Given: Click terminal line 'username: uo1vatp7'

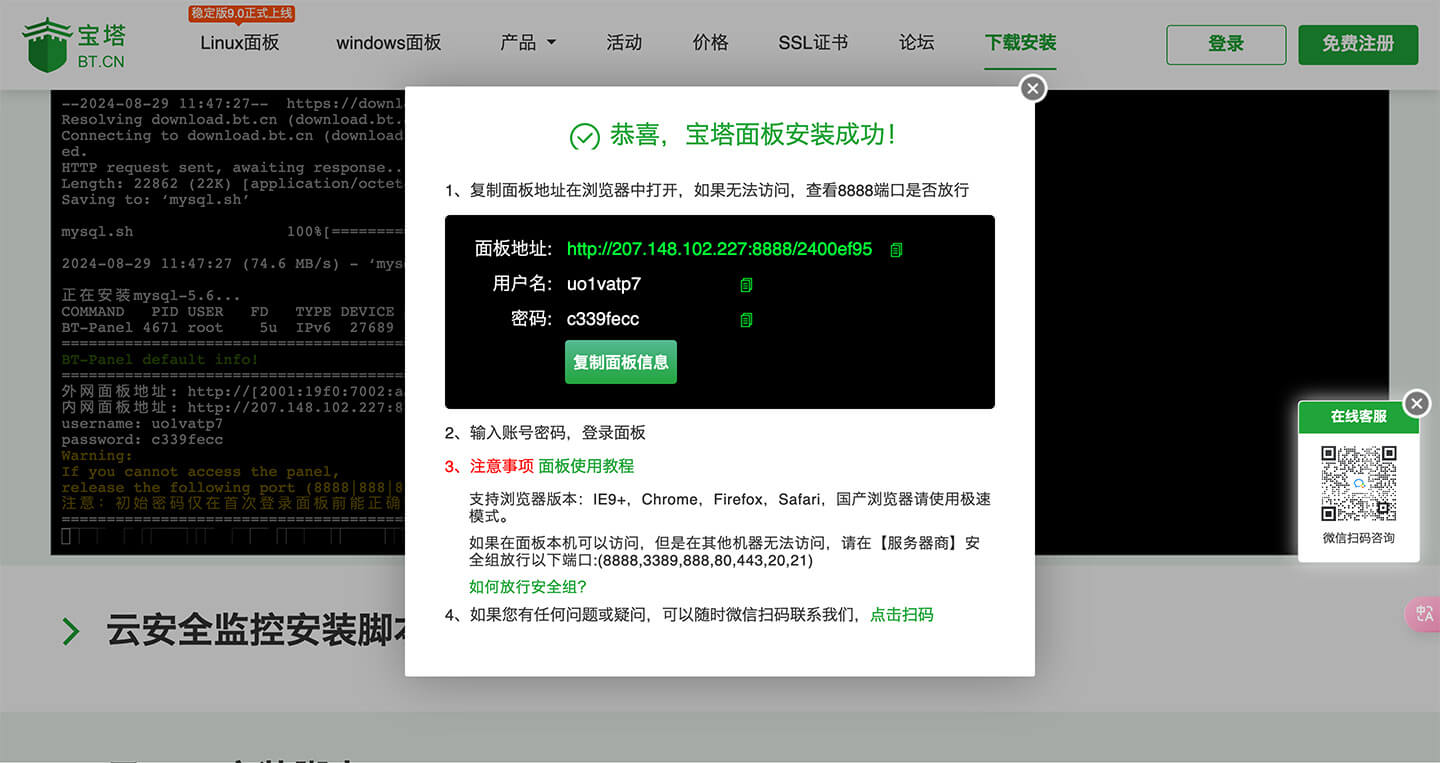Looking at the screenshot, I should point(142,424).
